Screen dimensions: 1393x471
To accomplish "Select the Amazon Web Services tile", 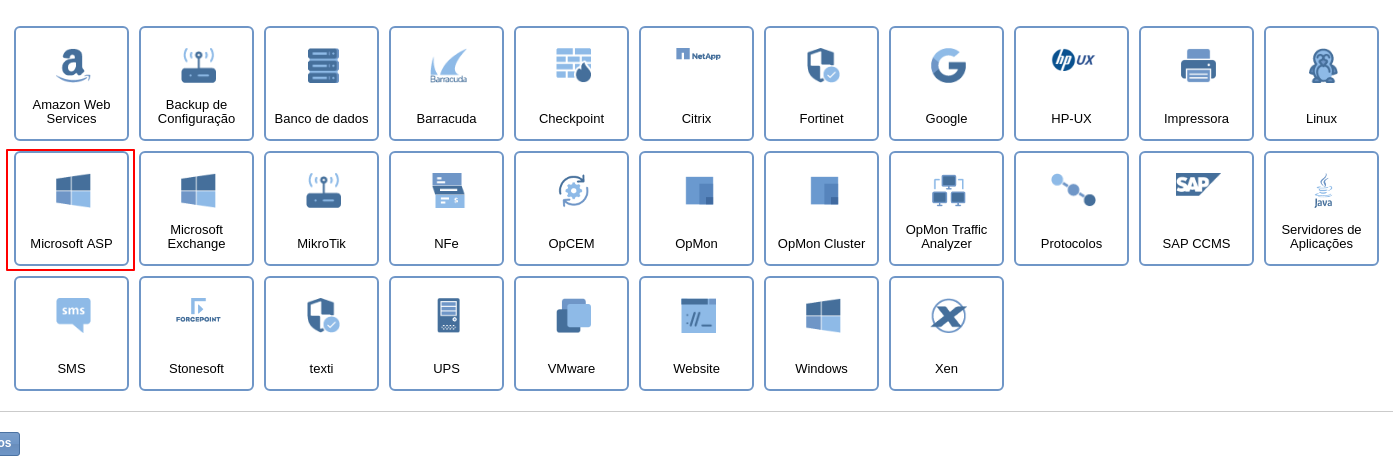I will point(71,84).
